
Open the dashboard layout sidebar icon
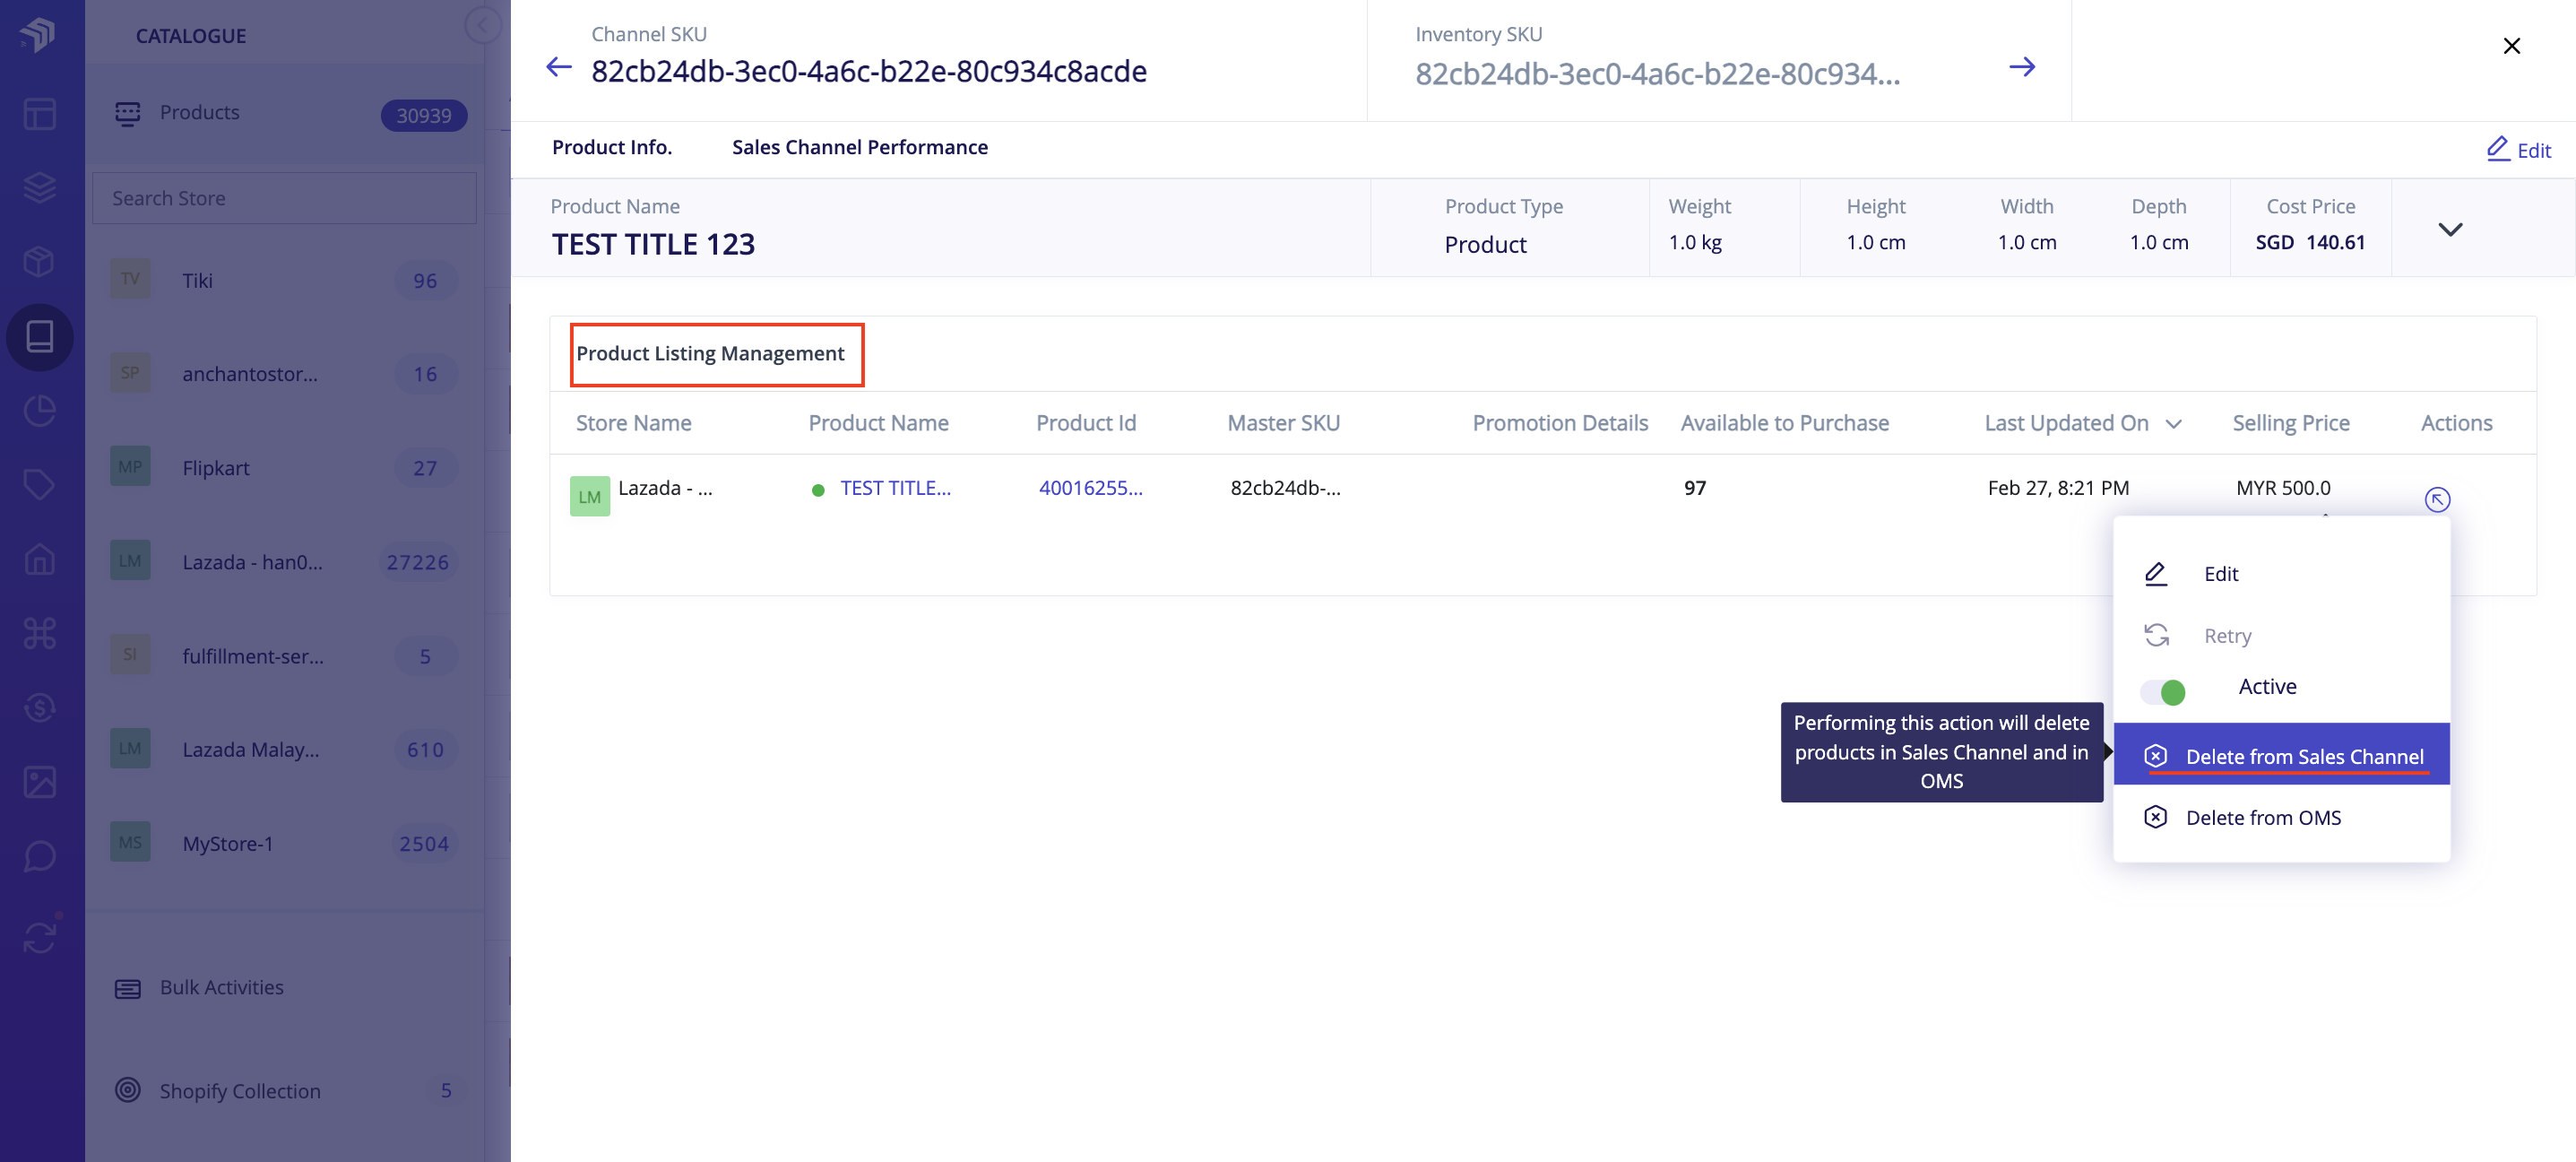[x=39, y=113]
